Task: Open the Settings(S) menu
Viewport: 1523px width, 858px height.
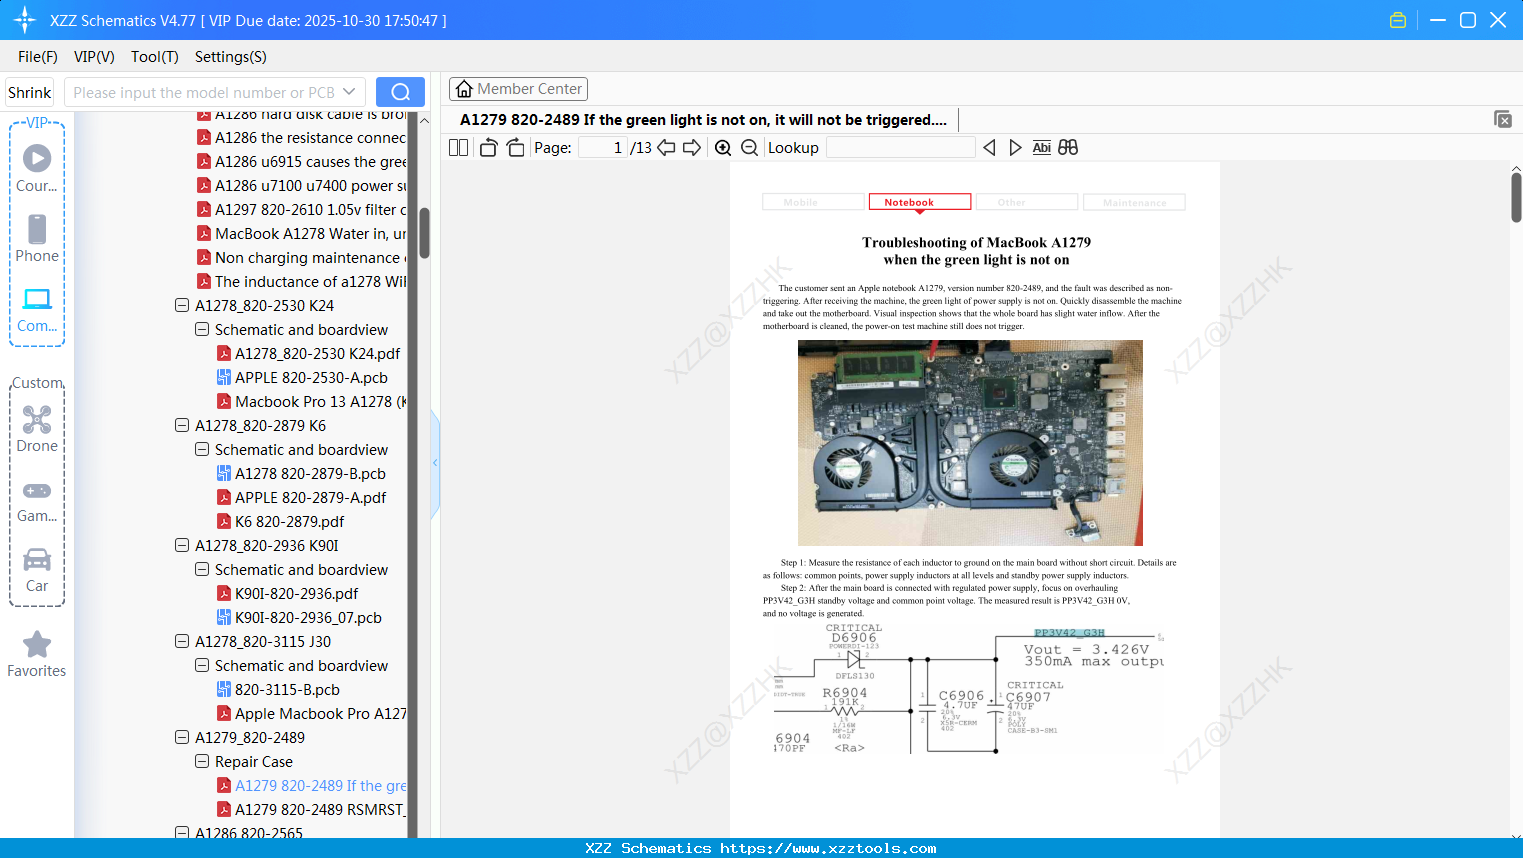Action: [x=231, y=57]
